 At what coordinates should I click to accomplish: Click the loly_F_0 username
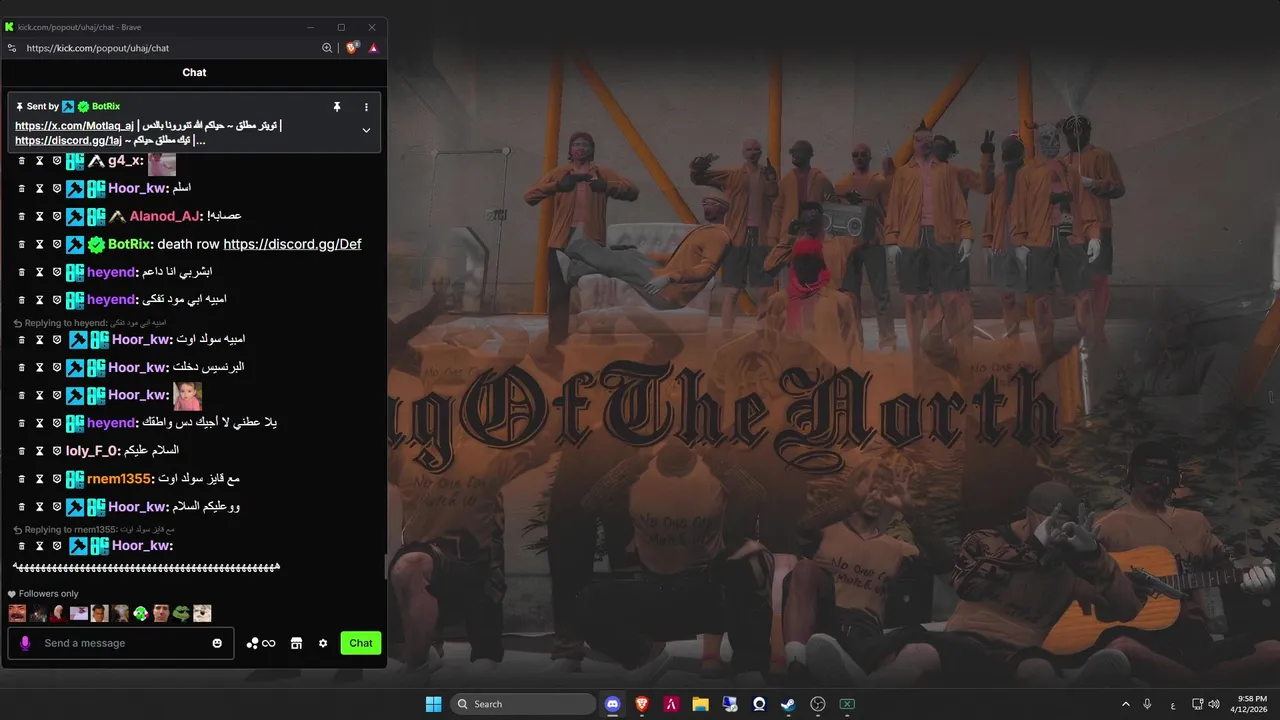[92, 451]
